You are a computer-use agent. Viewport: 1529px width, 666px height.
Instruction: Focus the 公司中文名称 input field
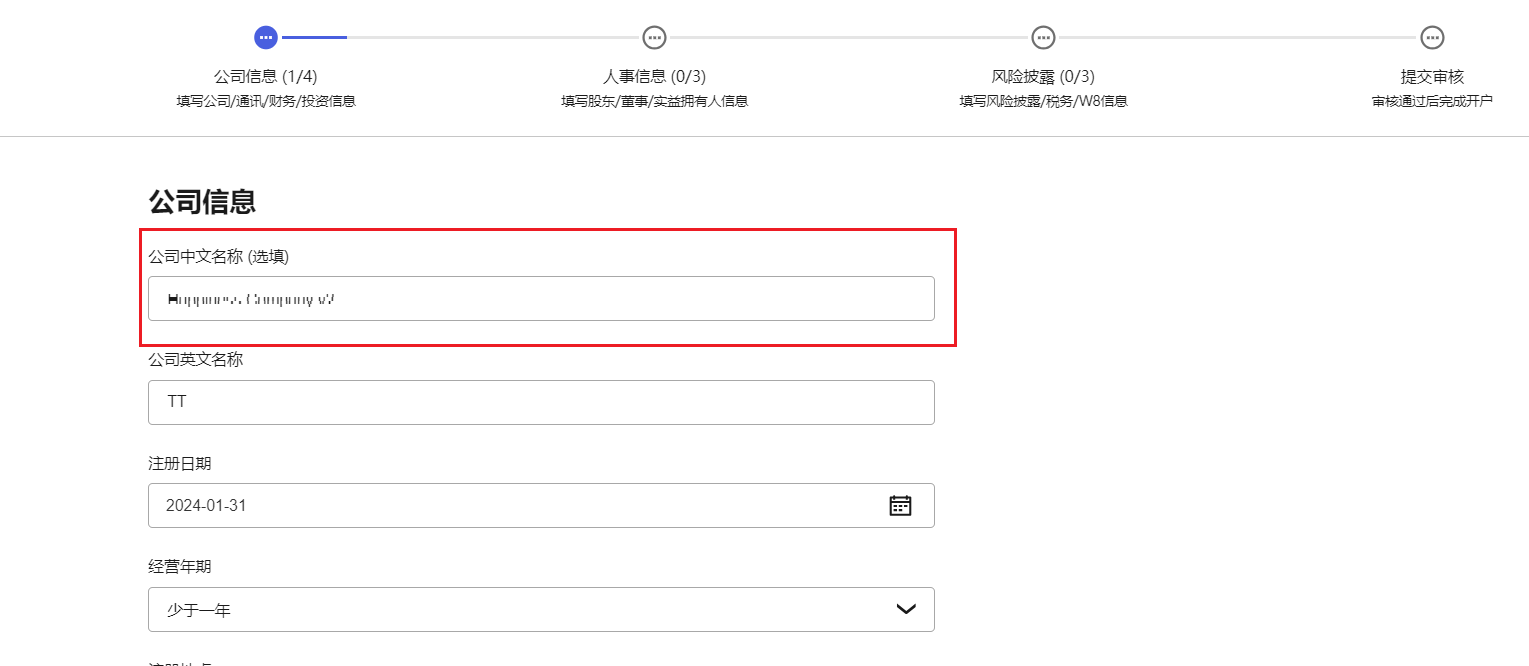tap(540, 298)
